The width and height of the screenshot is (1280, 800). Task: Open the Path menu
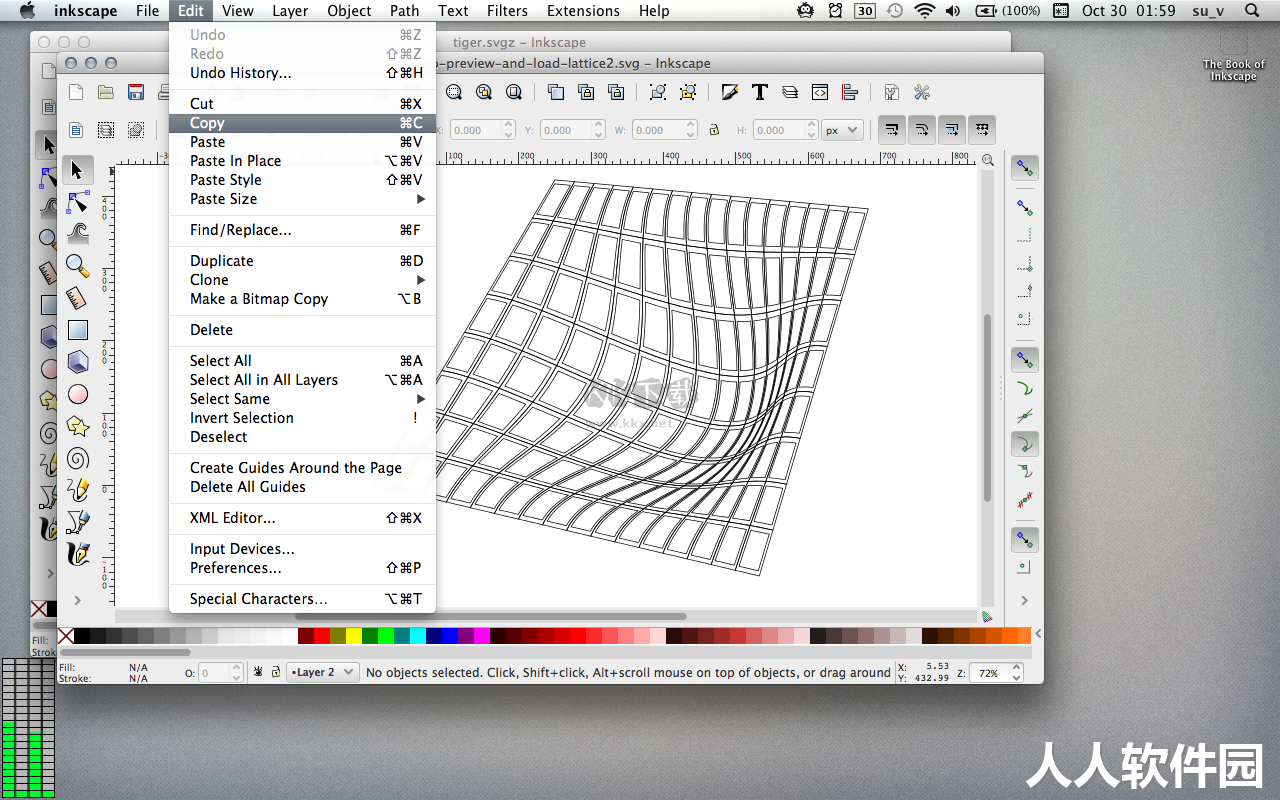click(405, 11)
